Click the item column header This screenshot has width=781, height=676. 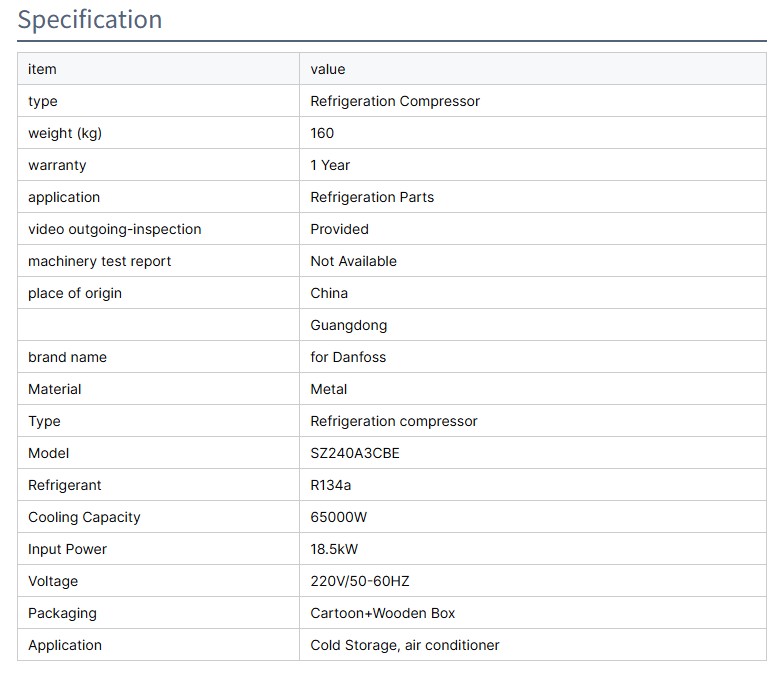pyautogui.click(x=42, y=69)
